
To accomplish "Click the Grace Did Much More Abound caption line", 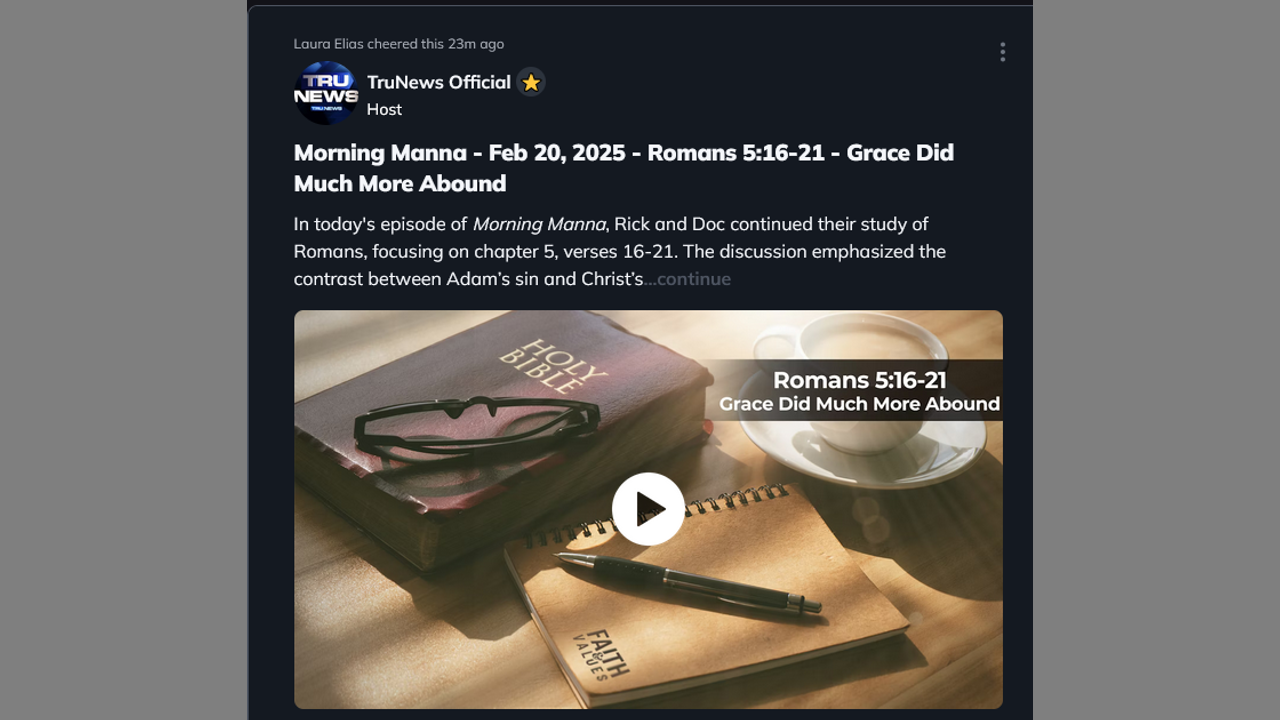I will 859,404.
